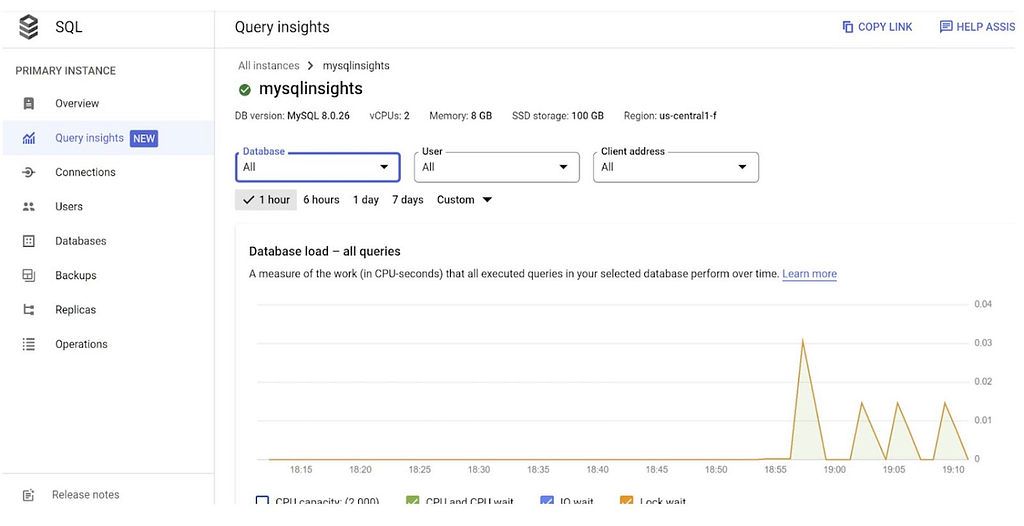Open Users via its people icon
Viewport: 1024px width, 526px height.
tap(29, 207)
